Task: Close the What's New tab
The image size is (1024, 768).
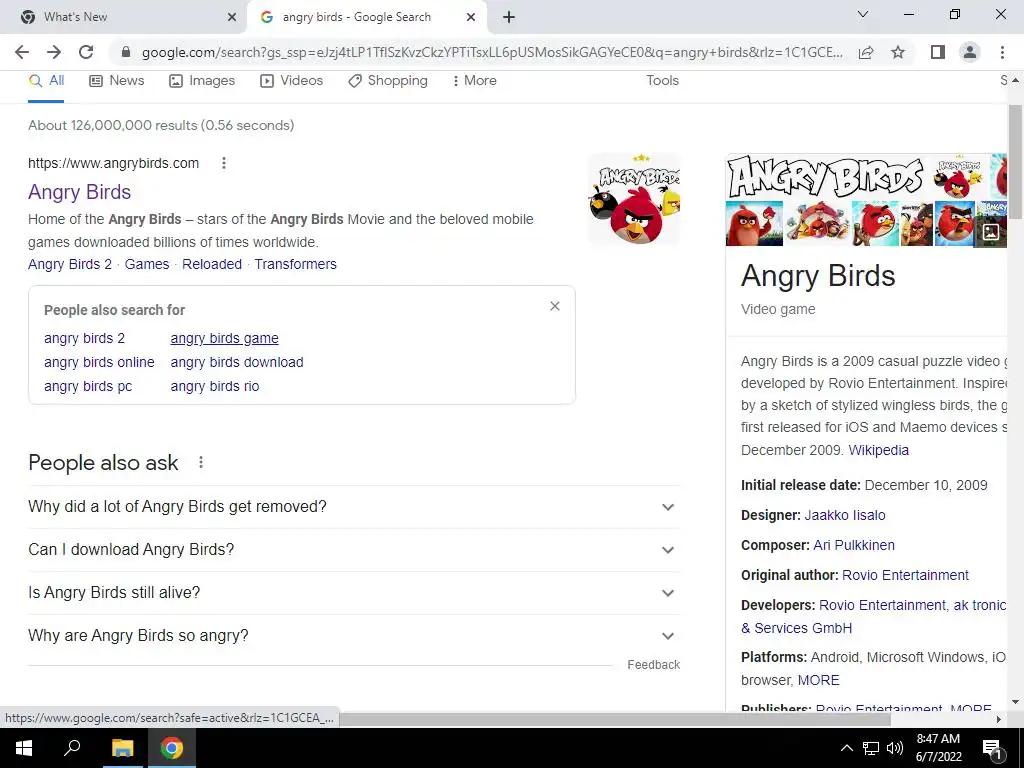Action: (x=232, y=17)
